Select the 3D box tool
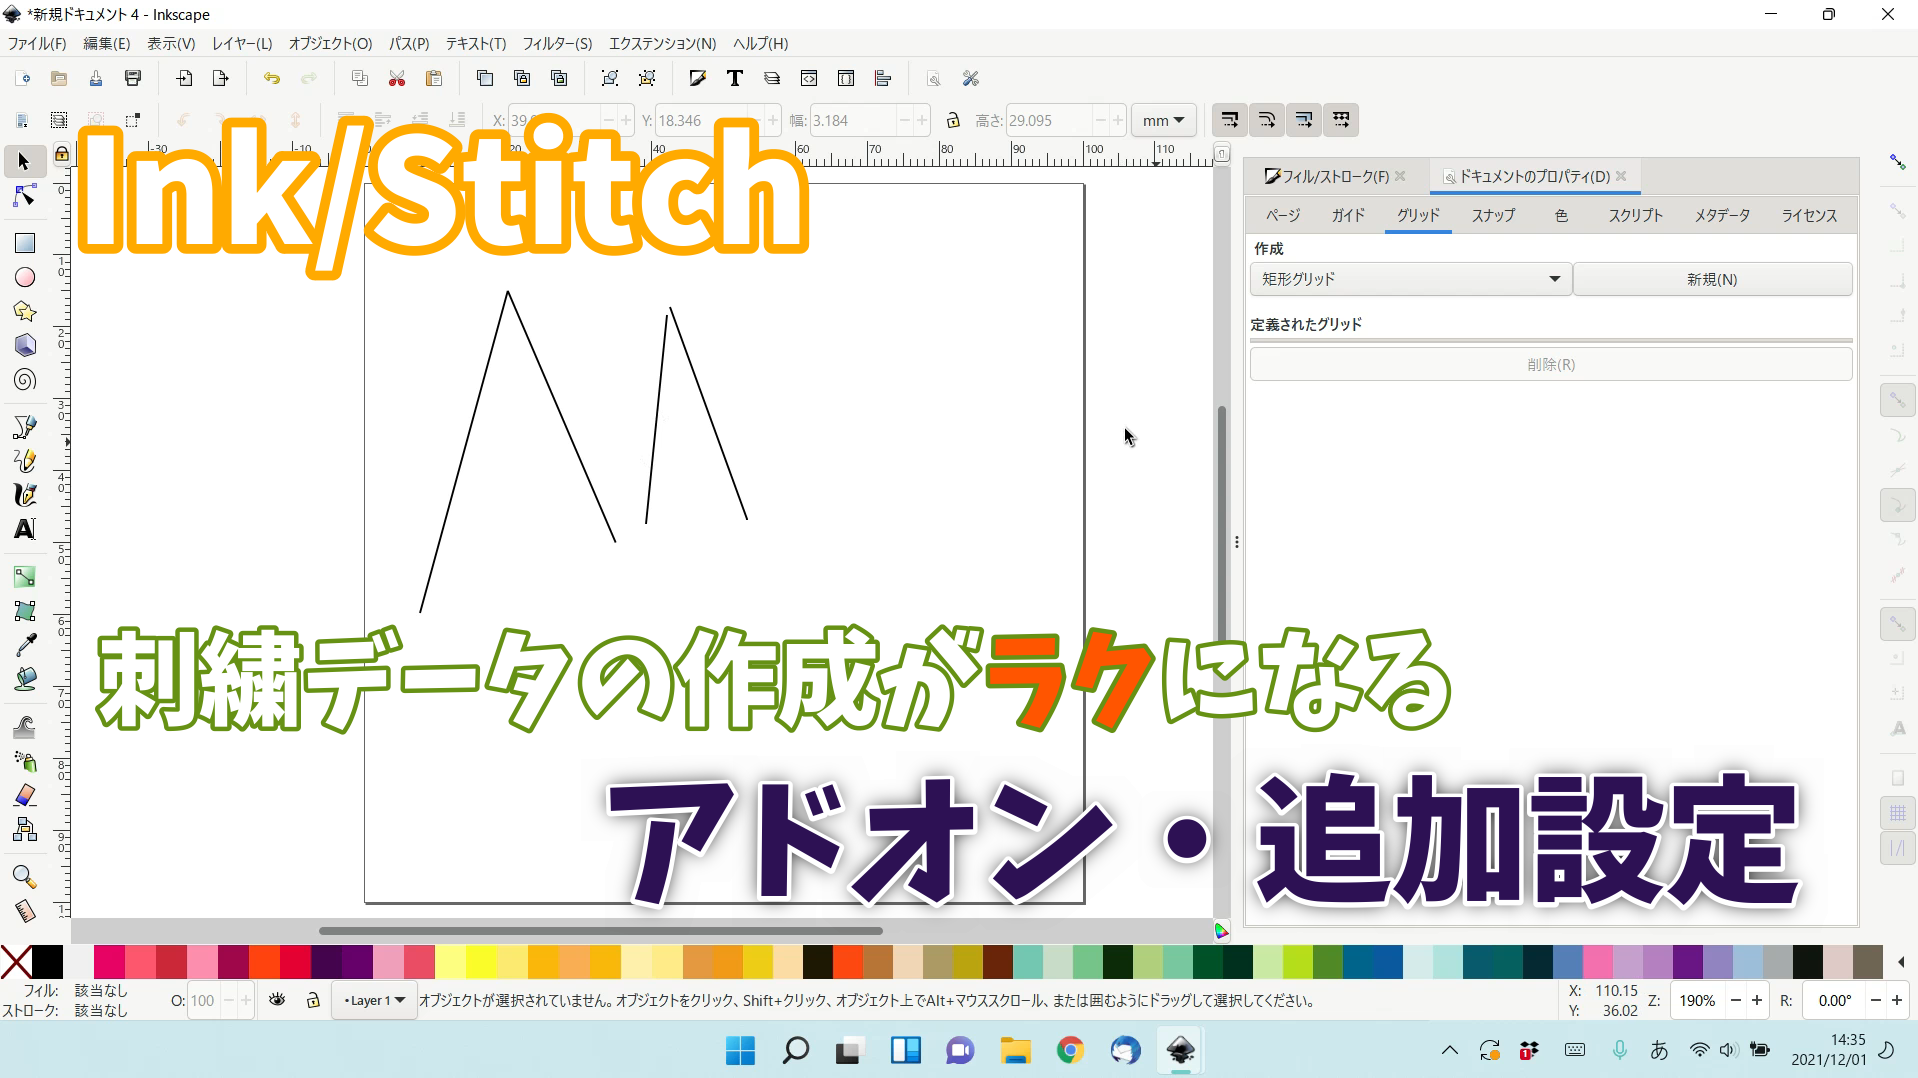Screen dimensions: 1918x1078 [x=24, y=345]
